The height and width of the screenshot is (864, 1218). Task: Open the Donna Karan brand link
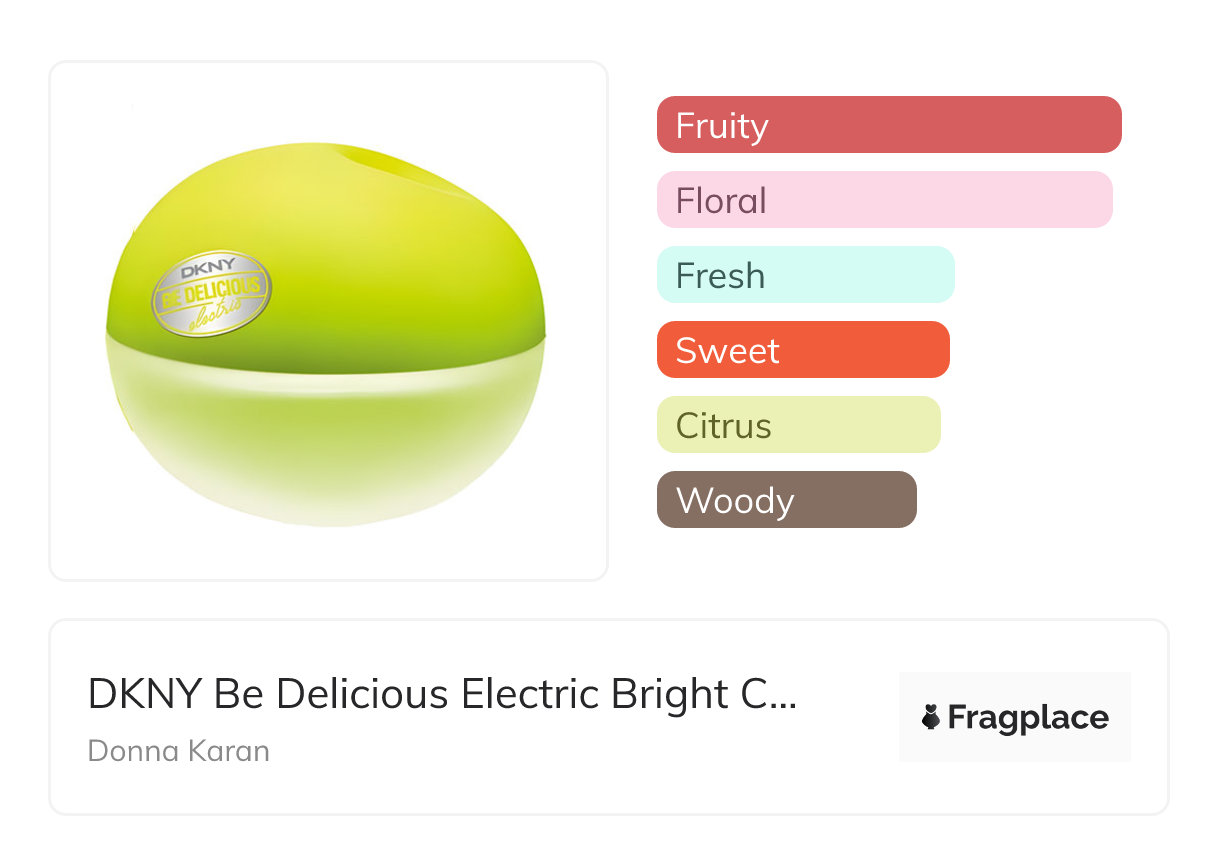tap(179, 750)
